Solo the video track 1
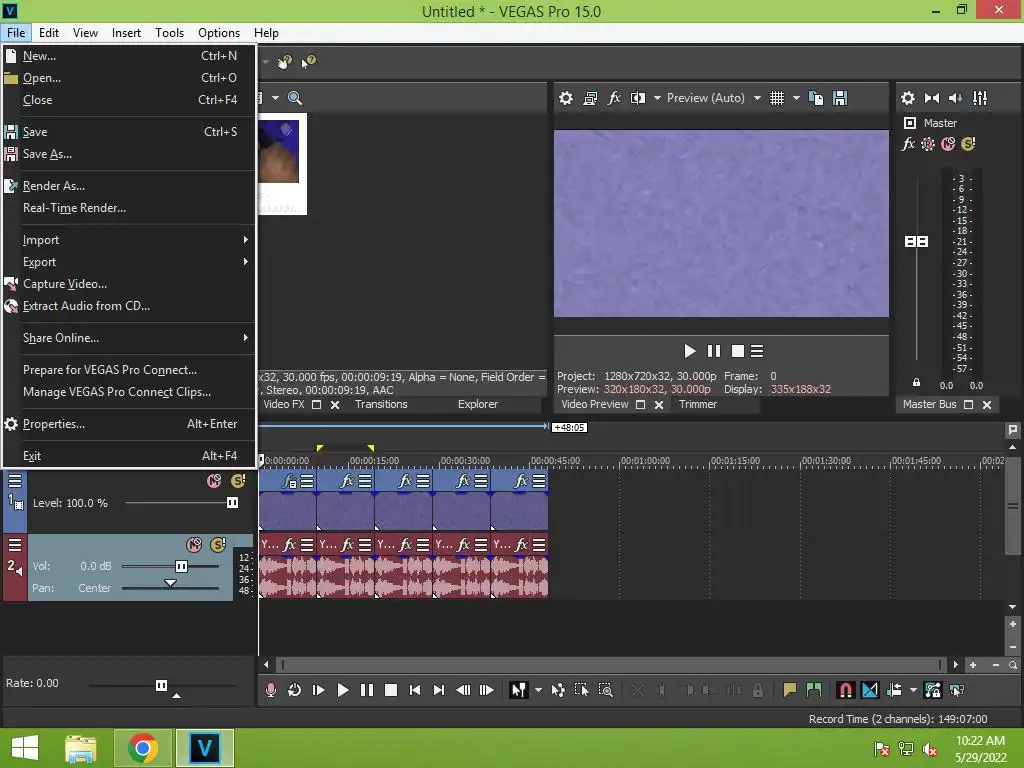This screenshot has height=768, width=1024. coord(238,481)
